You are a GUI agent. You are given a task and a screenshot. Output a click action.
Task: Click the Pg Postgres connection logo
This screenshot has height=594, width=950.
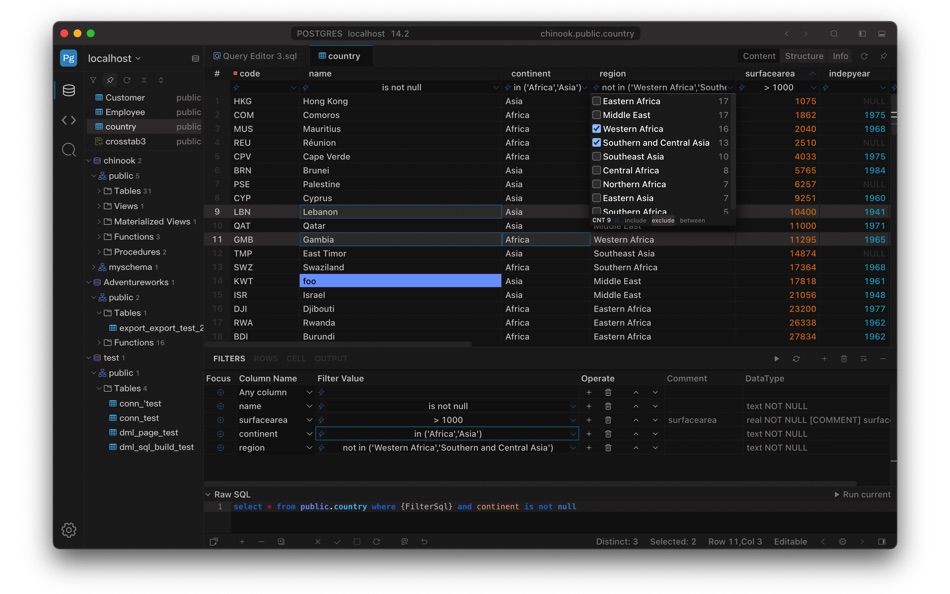68,58
